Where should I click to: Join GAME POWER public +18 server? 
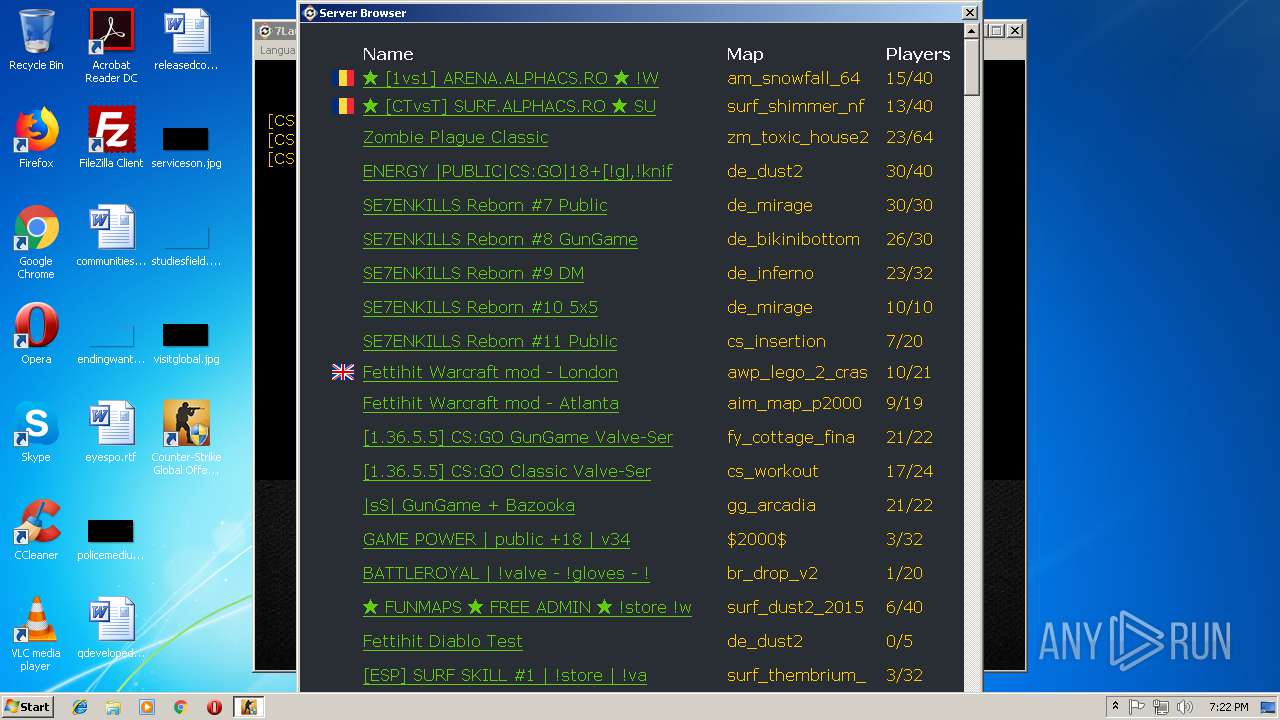[x=497, y=539]
